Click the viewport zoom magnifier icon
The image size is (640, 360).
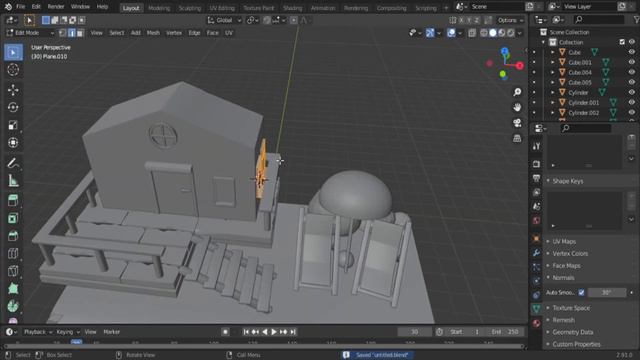517,92
